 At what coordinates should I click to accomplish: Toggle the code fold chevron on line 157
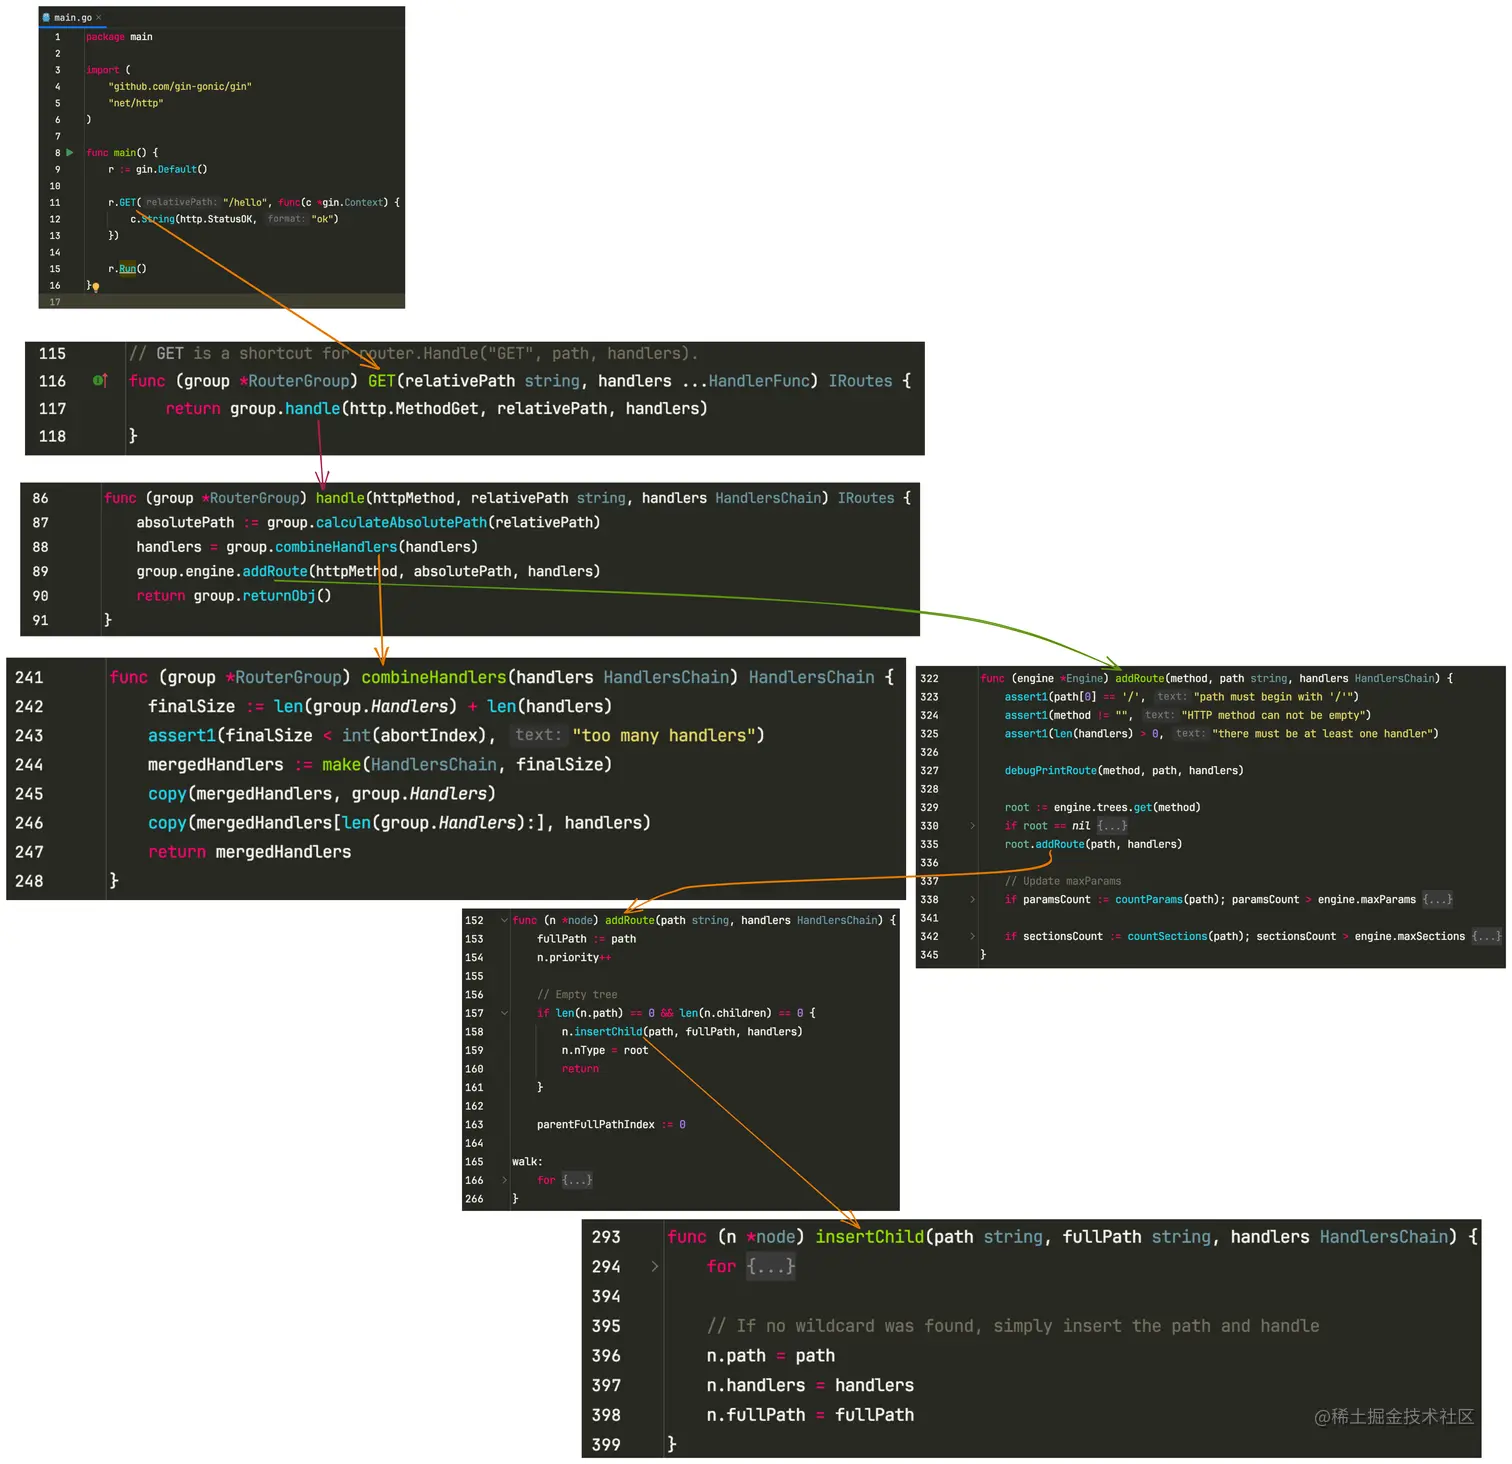(503, 1013)
